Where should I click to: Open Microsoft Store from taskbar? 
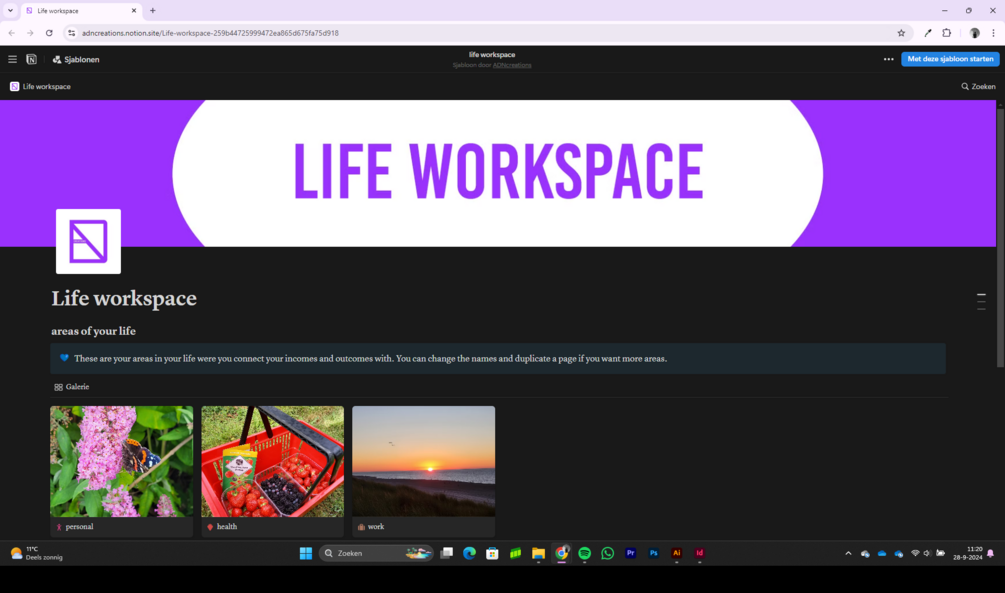[492, 553]
